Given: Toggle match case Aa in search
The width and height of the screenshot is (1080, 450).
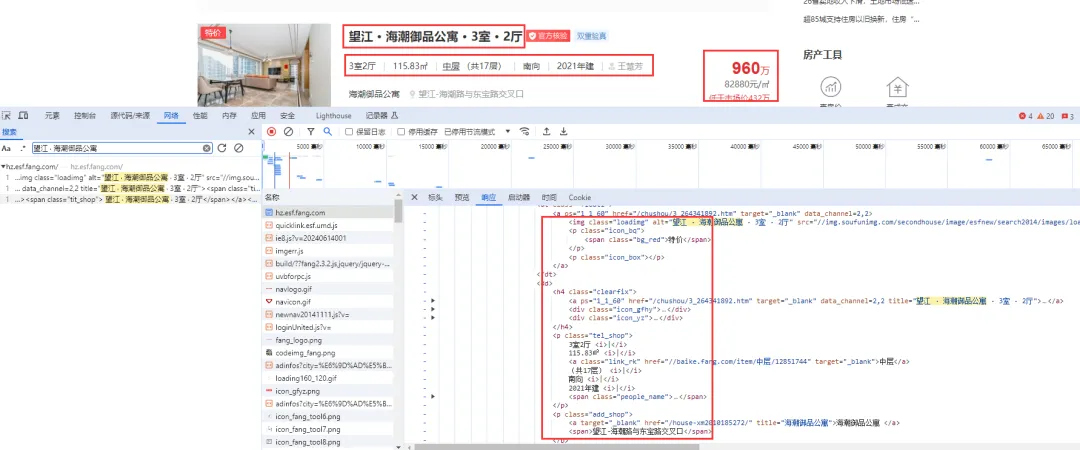Looking at the screenshot, I should click(x=6, y=148).
